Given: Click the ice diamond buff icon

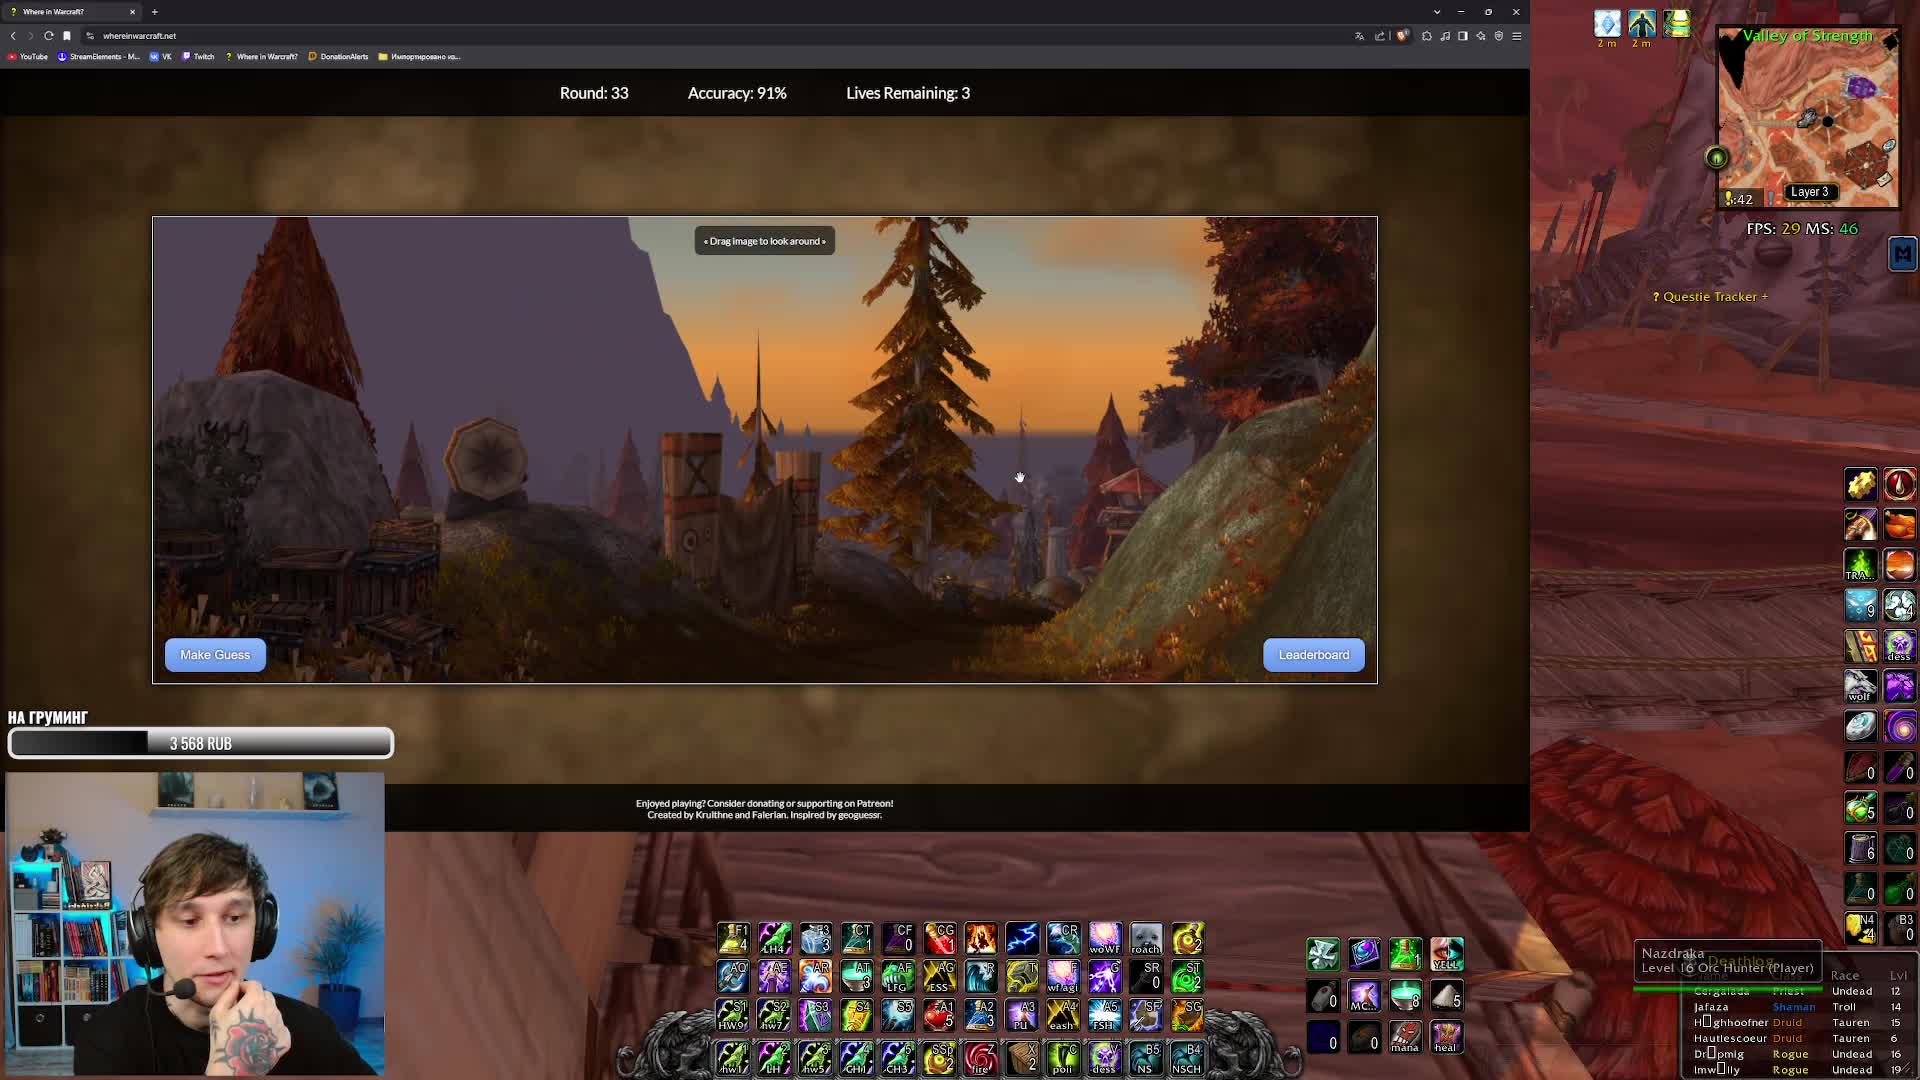Looking at the screenshot, I should click(x=1607, y=23).
